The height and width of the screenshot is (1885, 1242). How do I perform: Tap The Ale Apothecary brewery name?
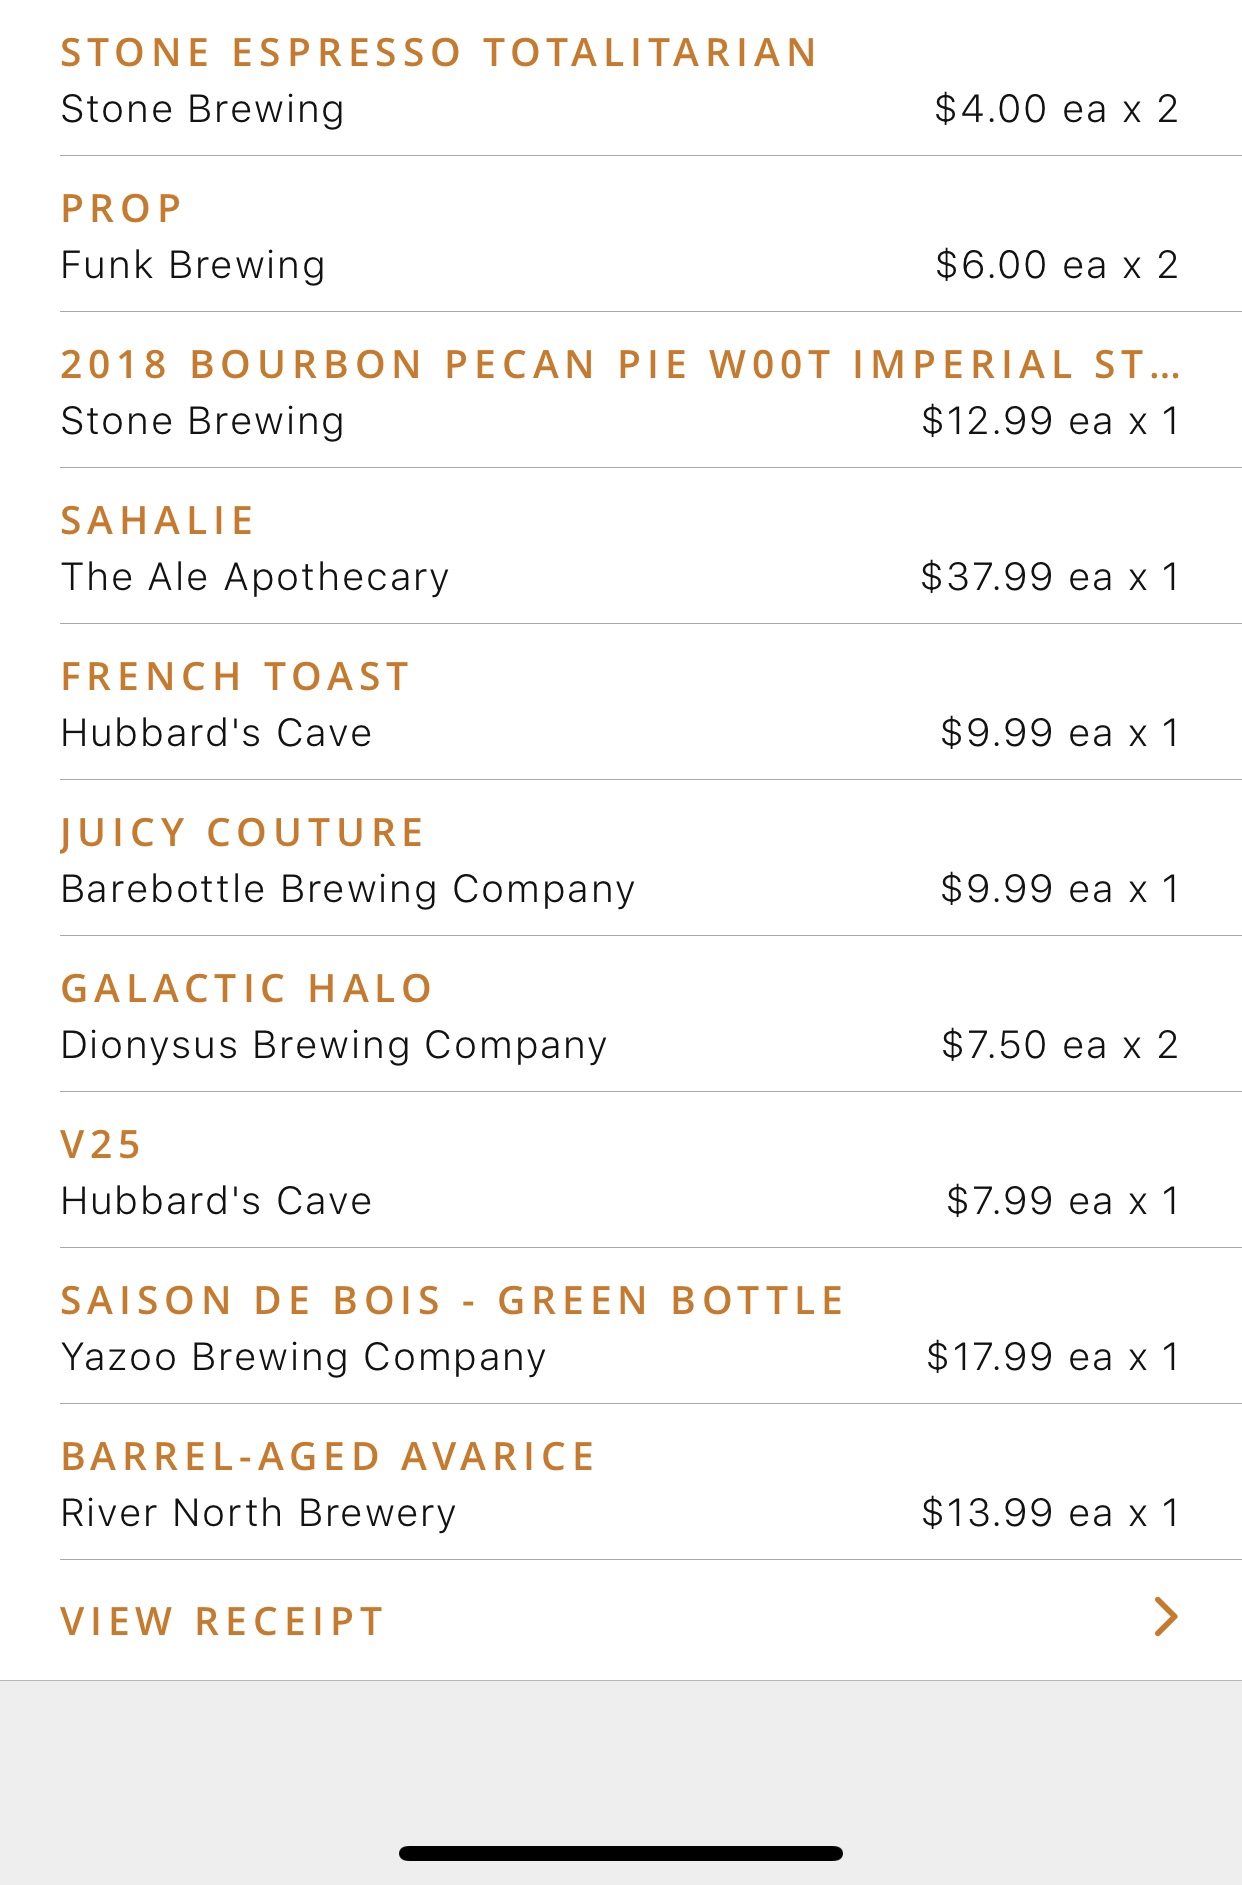[255, 577]
